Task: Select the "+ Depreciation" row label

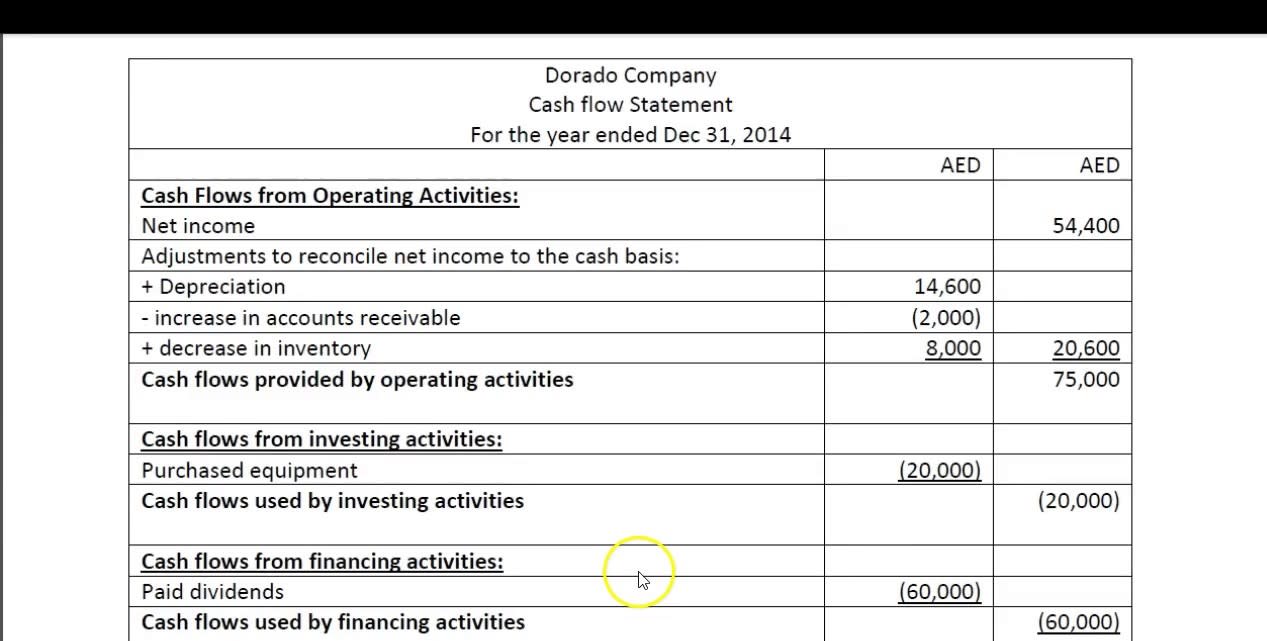Action: click(x=213, y=287)
